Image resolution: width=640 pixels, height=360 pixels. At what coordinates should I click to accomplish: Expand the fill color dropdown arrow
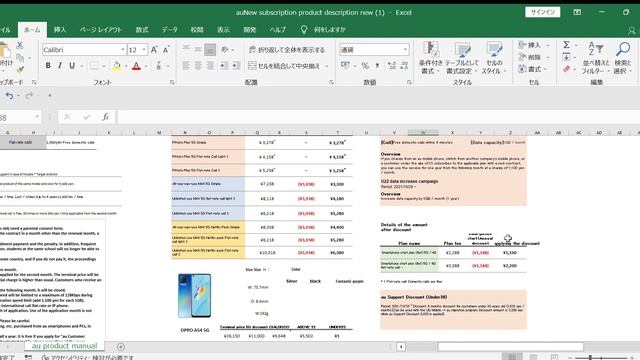[126, 66]
